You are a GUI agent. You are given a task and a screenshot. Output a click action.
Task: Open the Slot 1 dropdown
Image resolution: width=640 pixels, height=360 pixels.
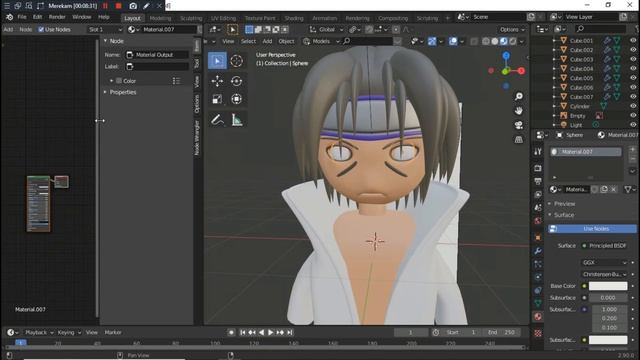click(x=104, y=29)
